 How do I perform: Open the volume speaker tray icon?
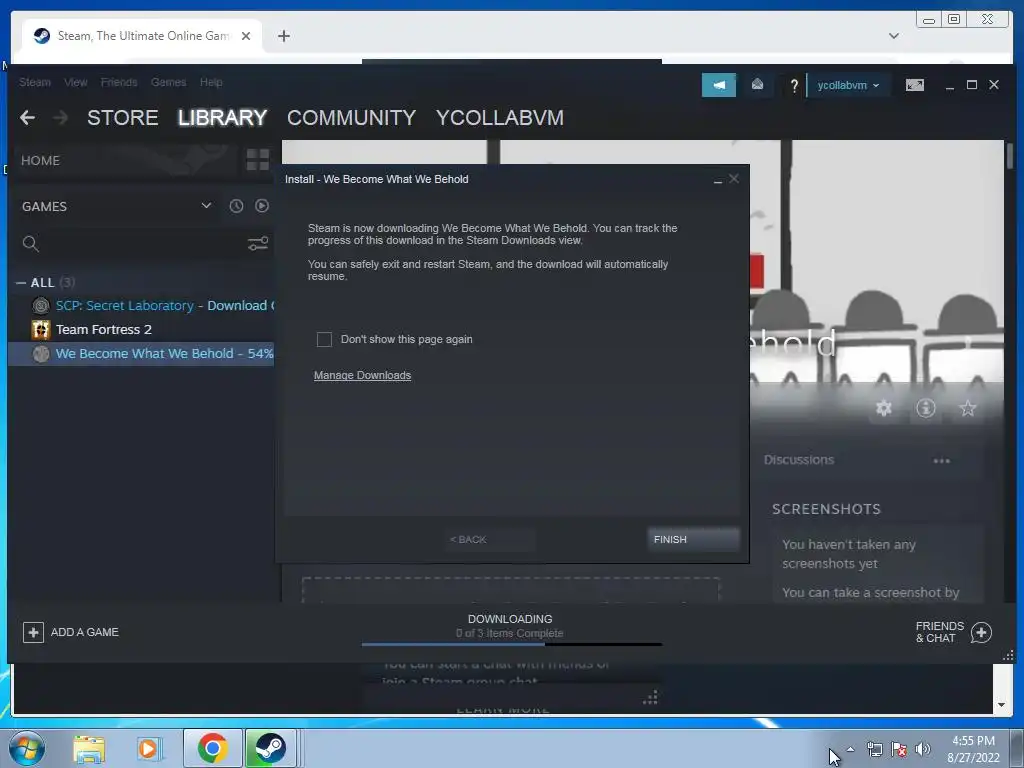923,749
